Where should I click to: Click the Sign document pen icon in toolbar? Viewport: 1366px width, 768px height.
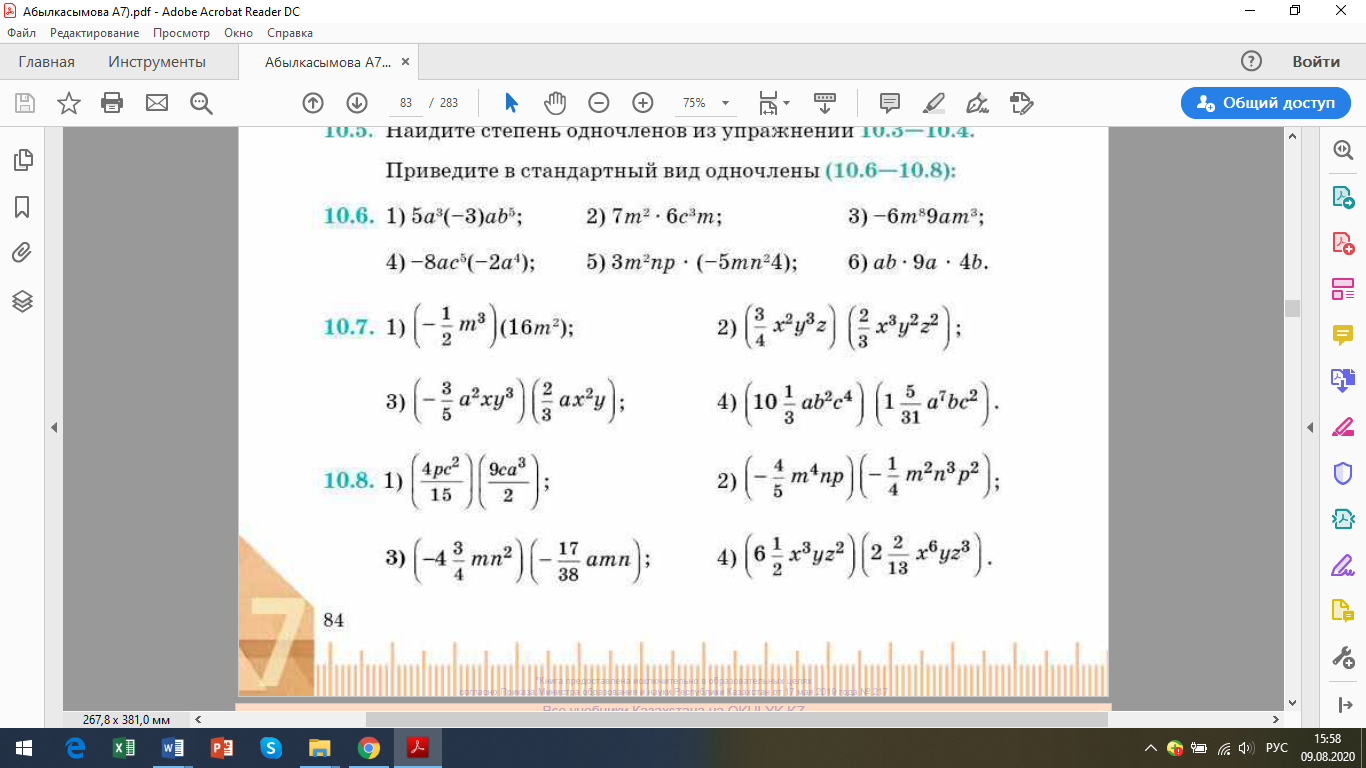pos(977,103)
